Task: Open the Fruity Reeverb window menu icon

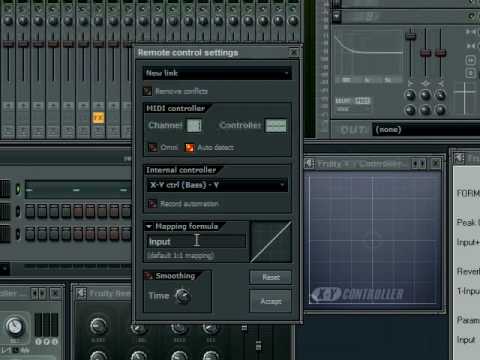Action: [x=81, y=293]
